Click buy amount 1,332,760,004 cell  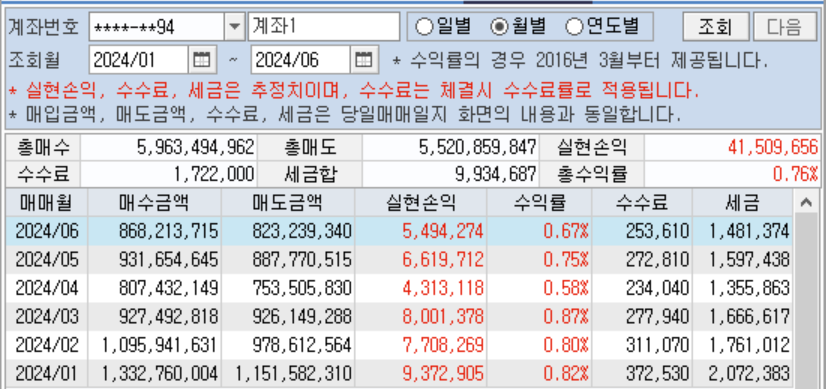tap(154, 373)
